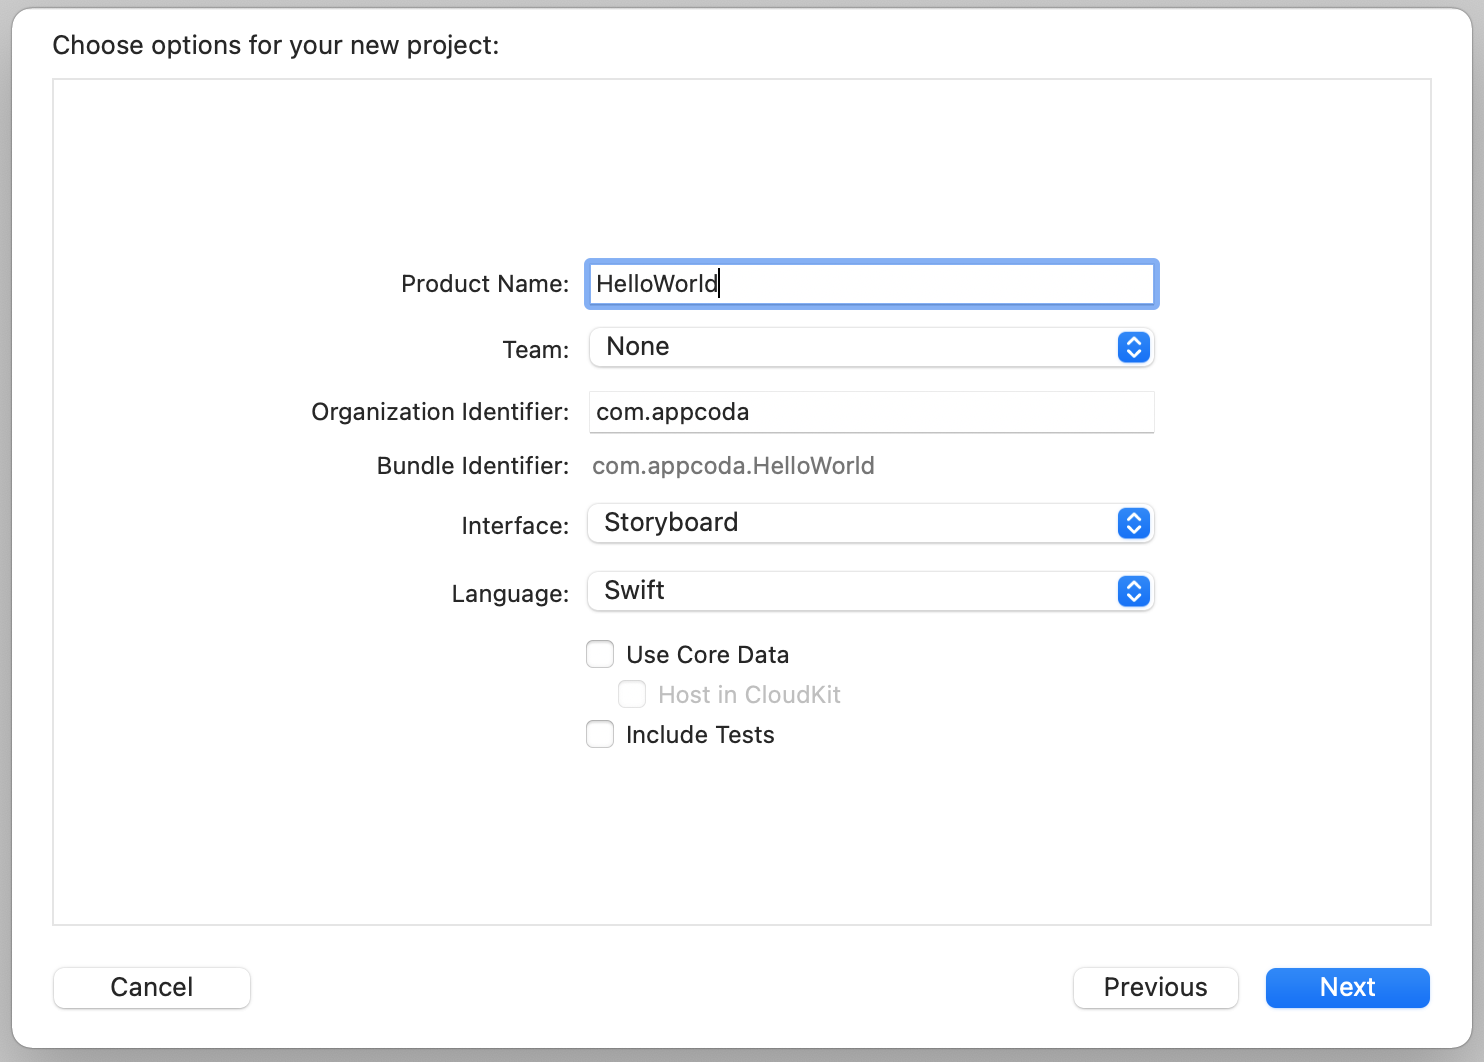Viewport: 1484px width, 1062px height.
Task: Click the chevron icon on Interface dropdown
Action: (x=1133, y=523)
